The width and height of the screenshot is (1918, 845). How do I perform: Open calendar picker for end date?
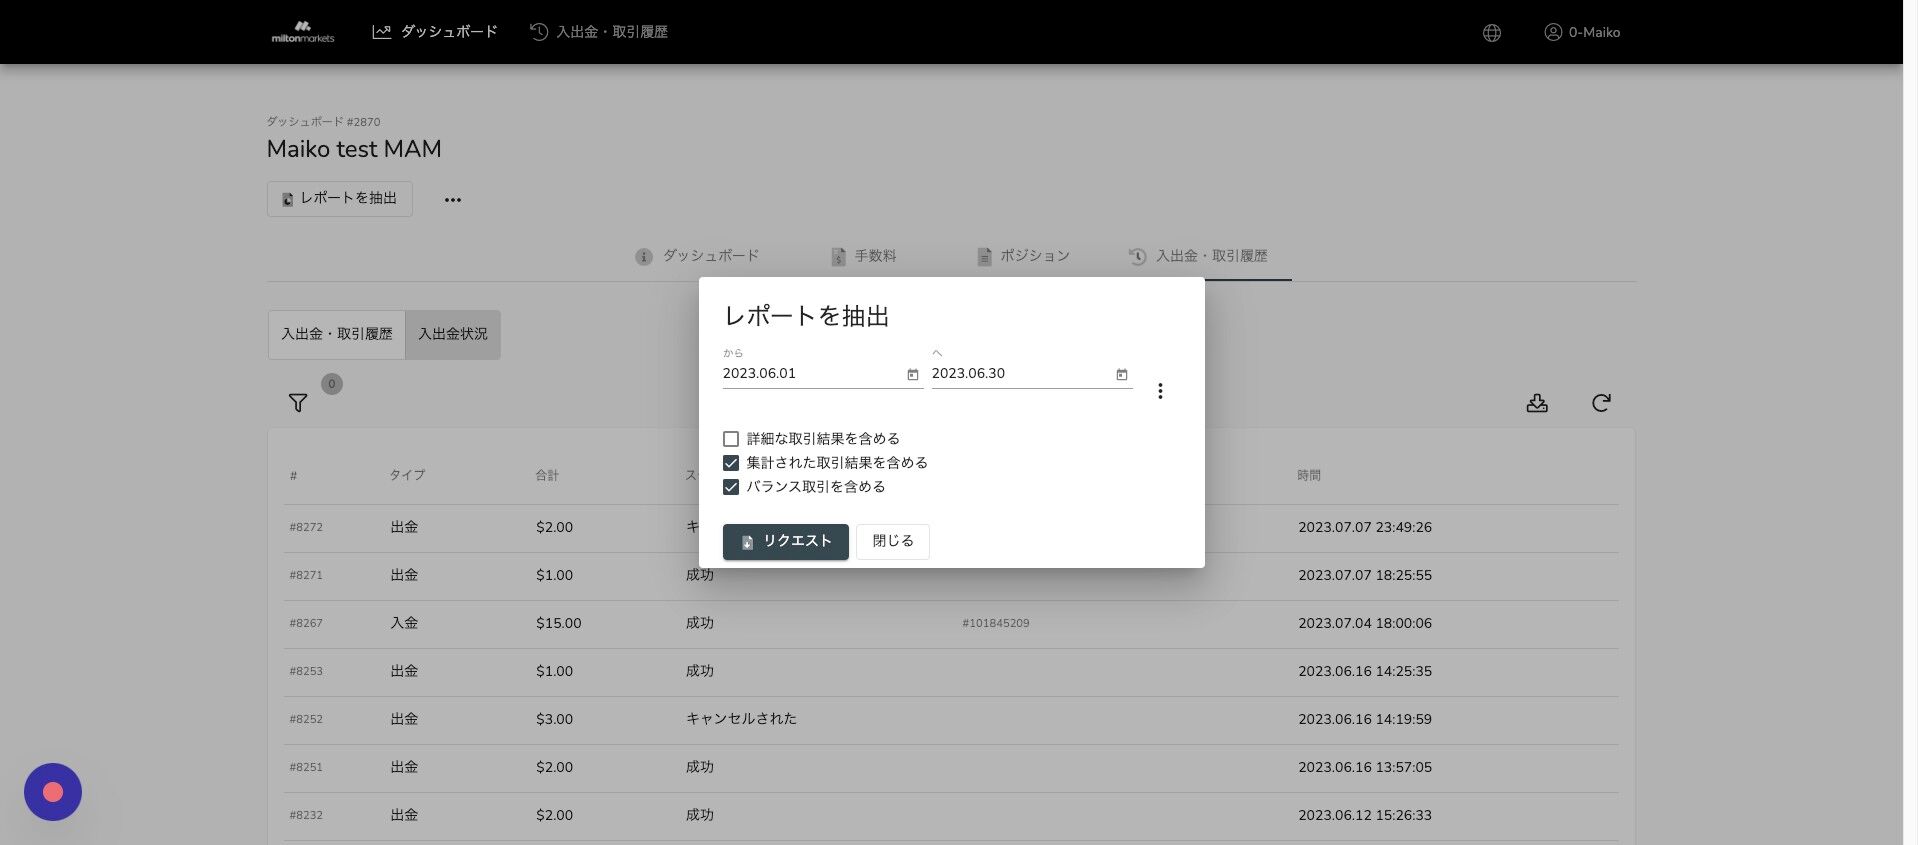pos(1122,375)
